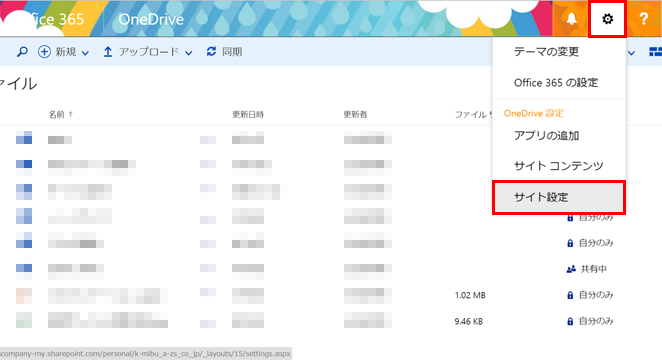Open the help question mark icon
Screen dimensions: 662x360
643,19
